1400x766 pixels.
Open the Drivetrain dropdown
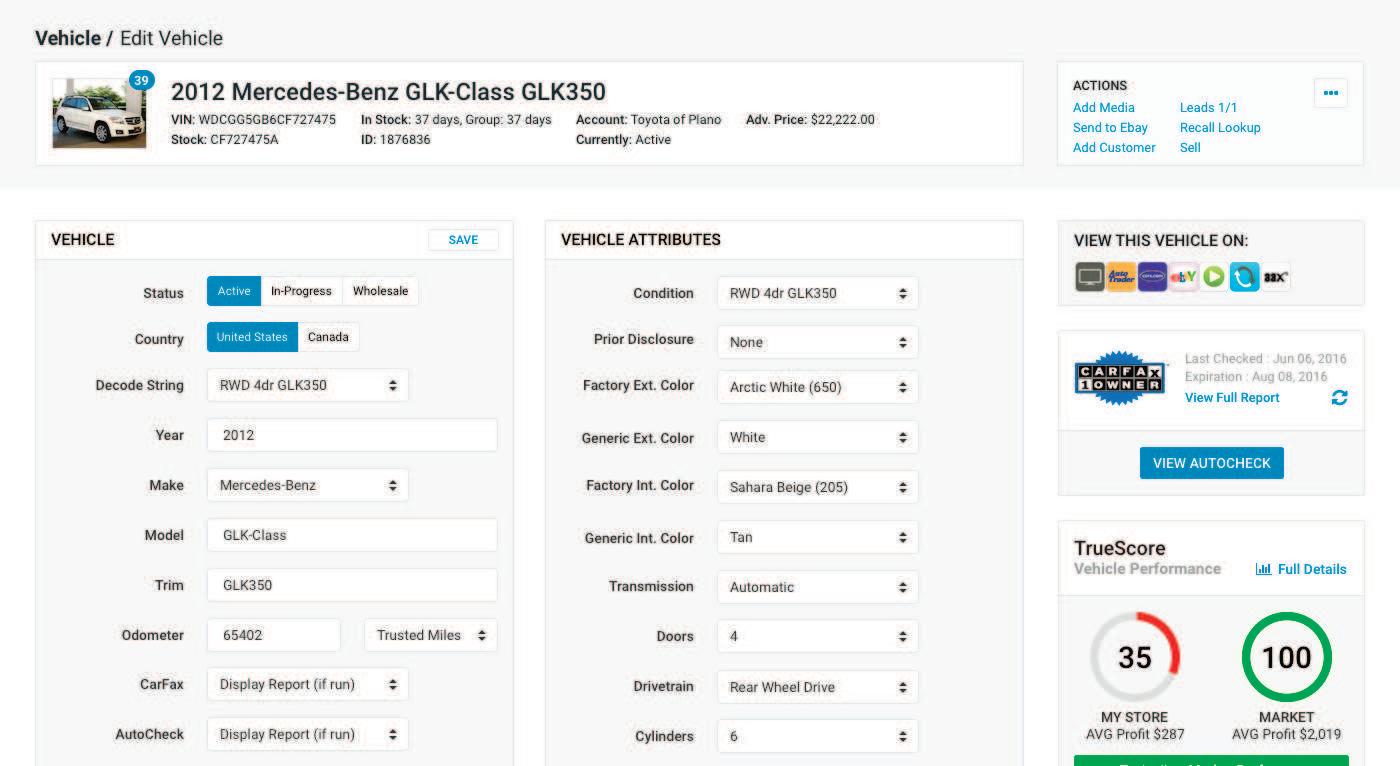point(818,687)
